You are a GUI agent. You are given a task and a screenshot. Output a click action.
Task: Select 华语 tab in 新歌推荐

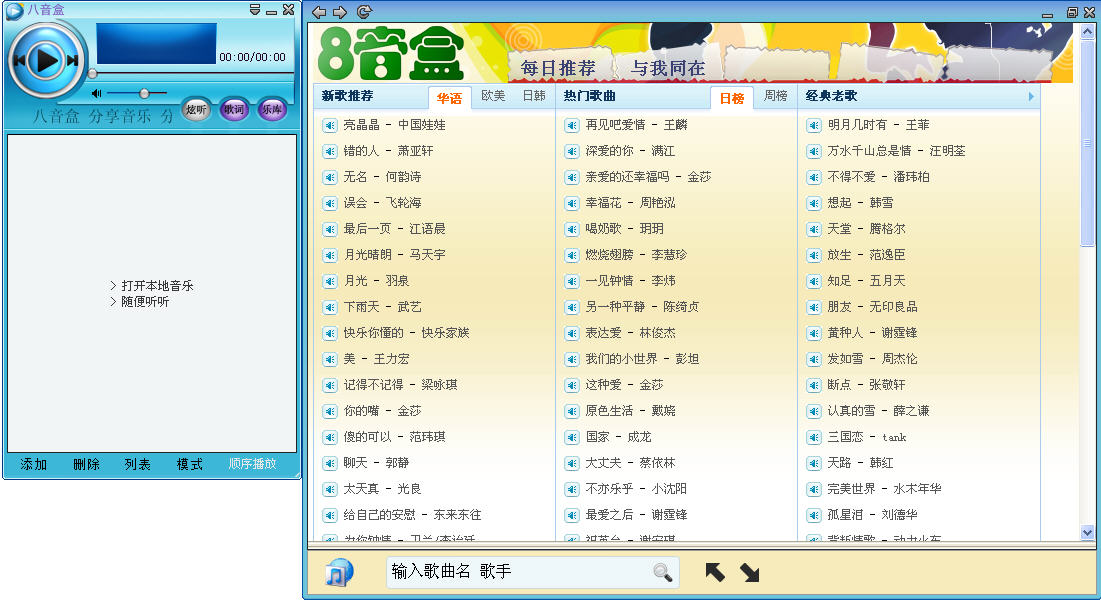pyautogui.click(x=449, y=98)
